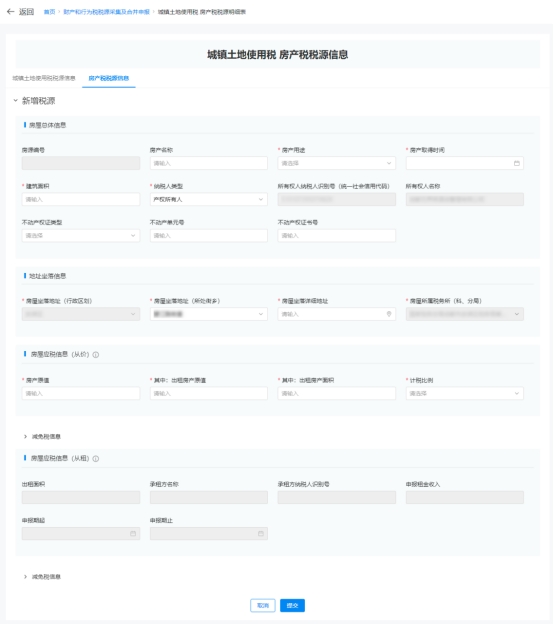The image size is (554, 624).
Task: Collapse the 新增税源 section chevron
Action: pos(16,101)
